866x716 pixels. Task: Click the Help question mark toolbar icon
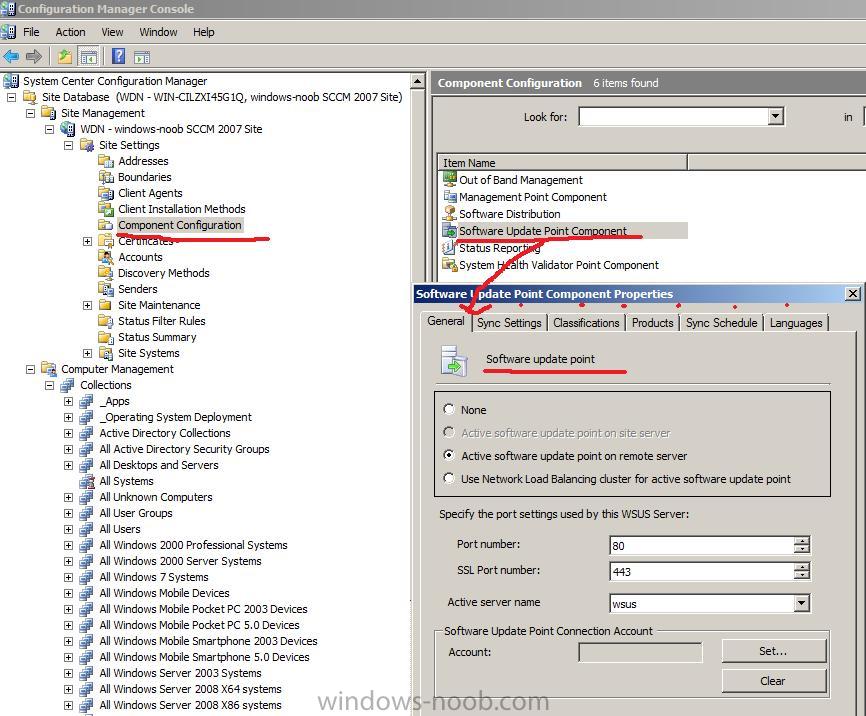coord(118,56)
